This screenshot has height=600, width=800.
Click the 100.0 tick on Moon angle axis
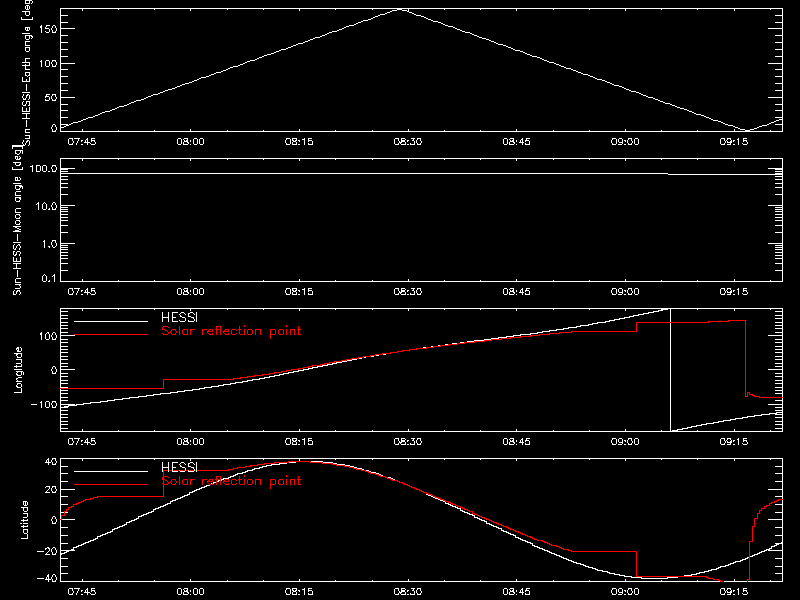tap(43, 168)
